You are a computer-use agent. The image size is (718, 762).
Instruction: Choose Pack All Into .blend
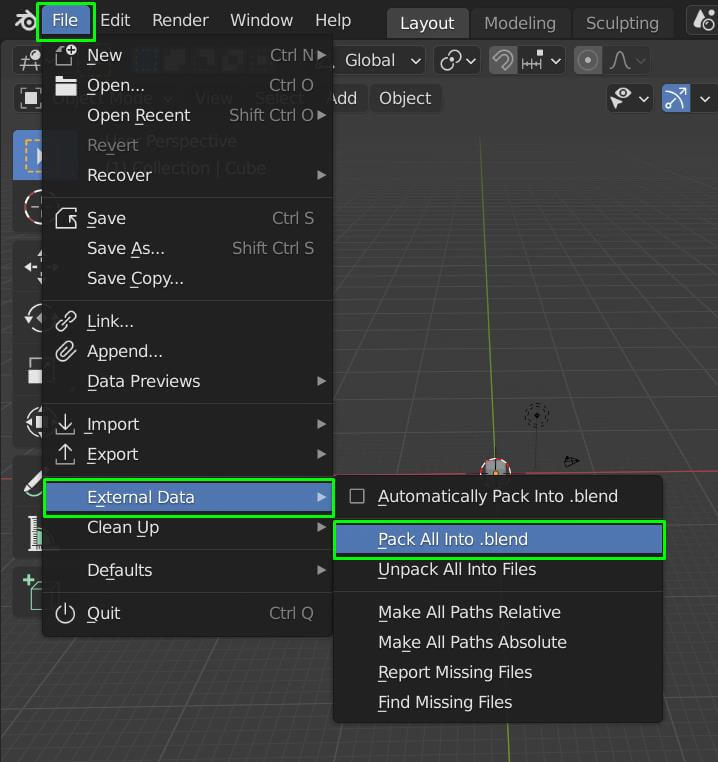pyautogui.click(x=453, y=539)
